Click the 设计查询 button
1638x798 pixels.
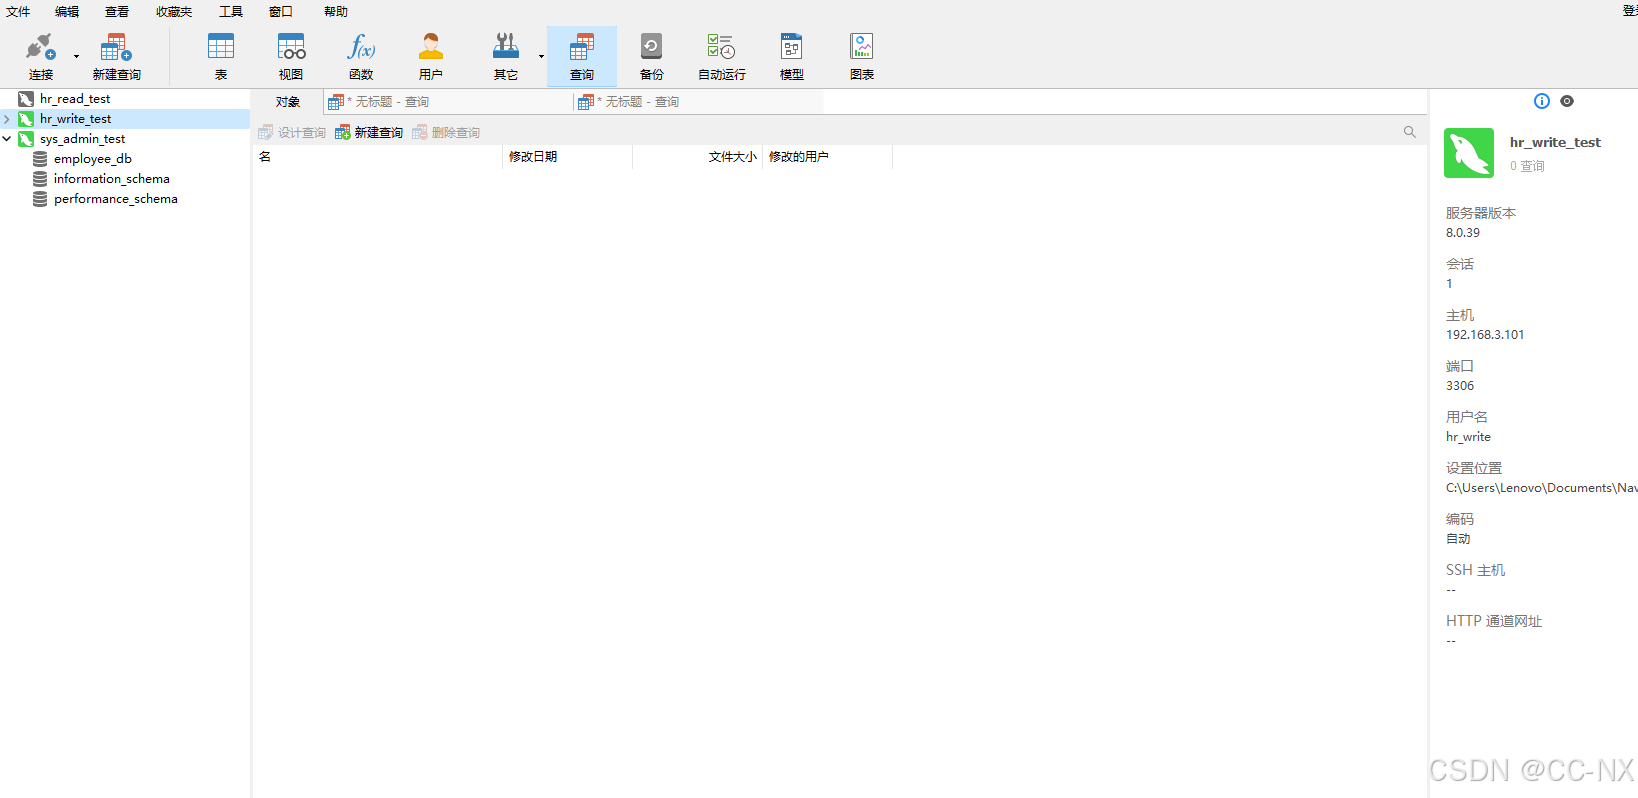292,132
